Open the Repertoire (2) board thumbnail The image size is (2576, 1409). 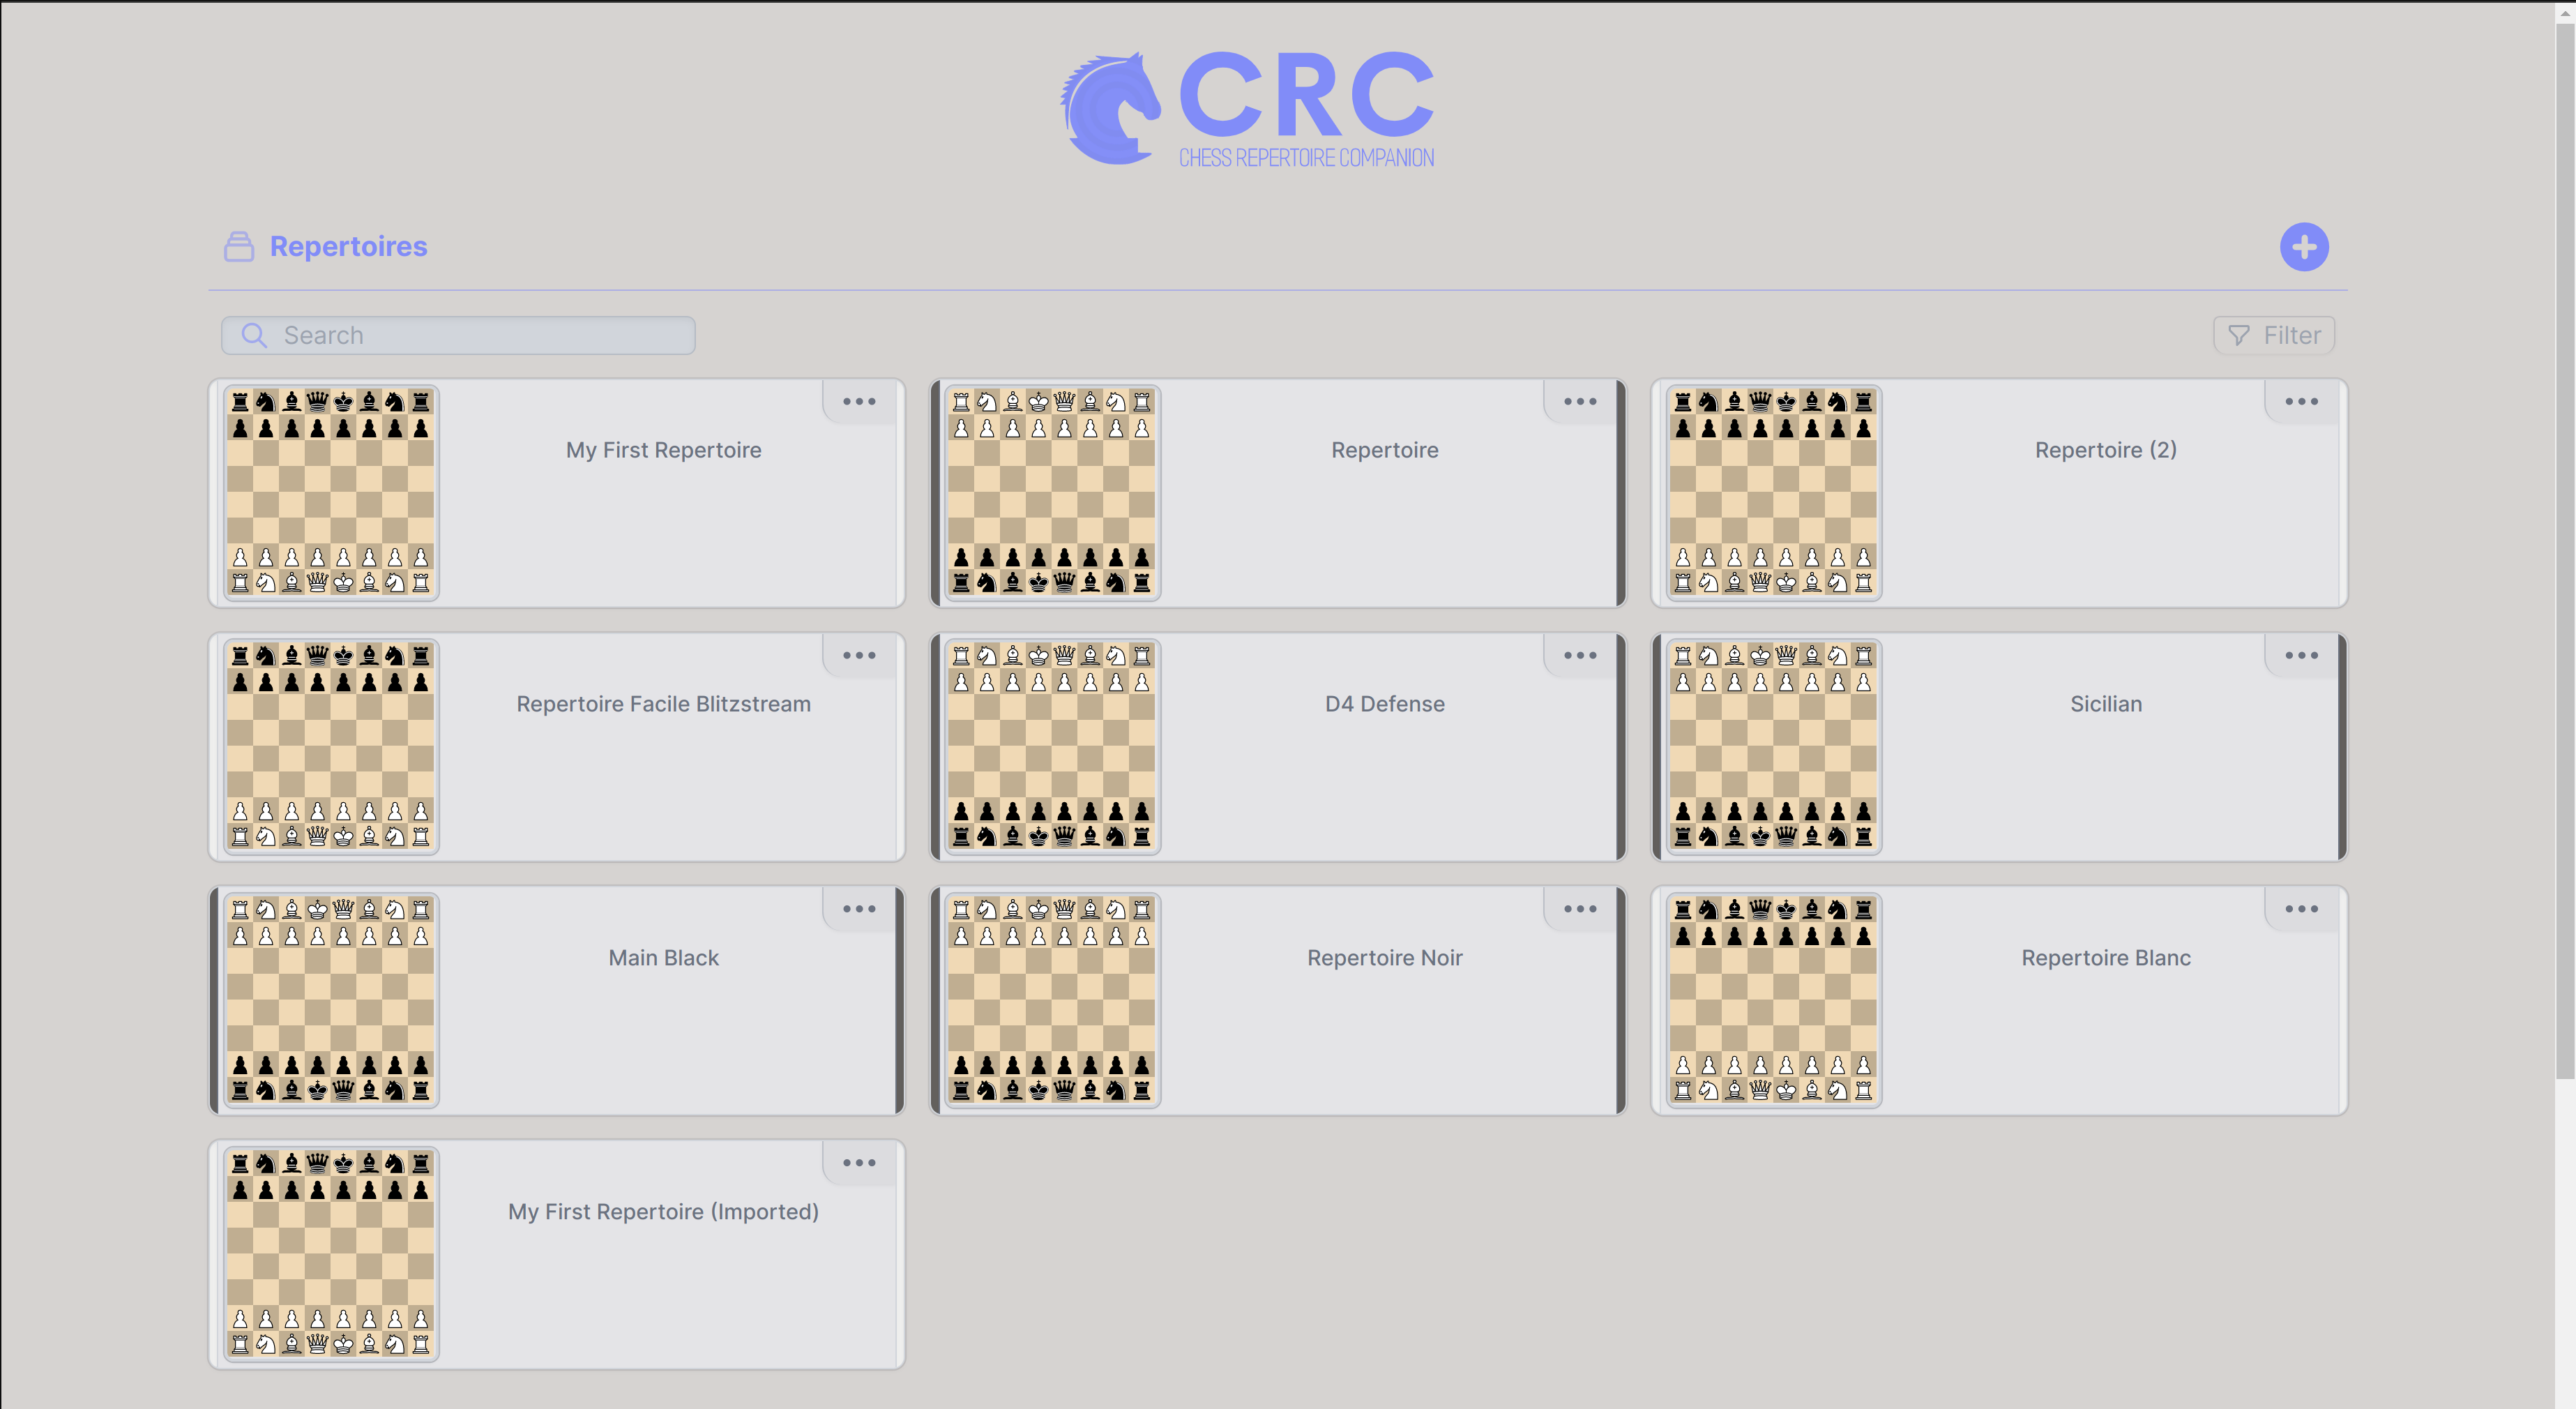coord(1774,493)
